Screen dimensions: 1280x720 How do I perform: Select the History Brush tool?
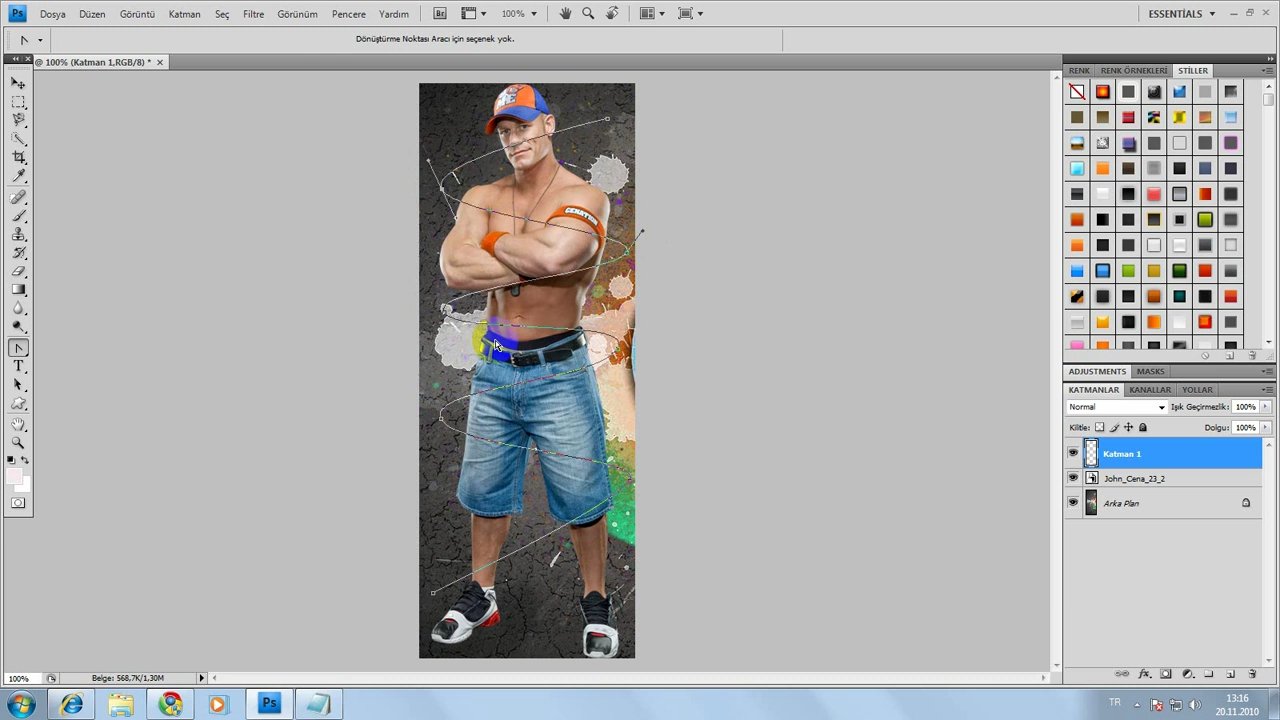[x=18, y=253]
